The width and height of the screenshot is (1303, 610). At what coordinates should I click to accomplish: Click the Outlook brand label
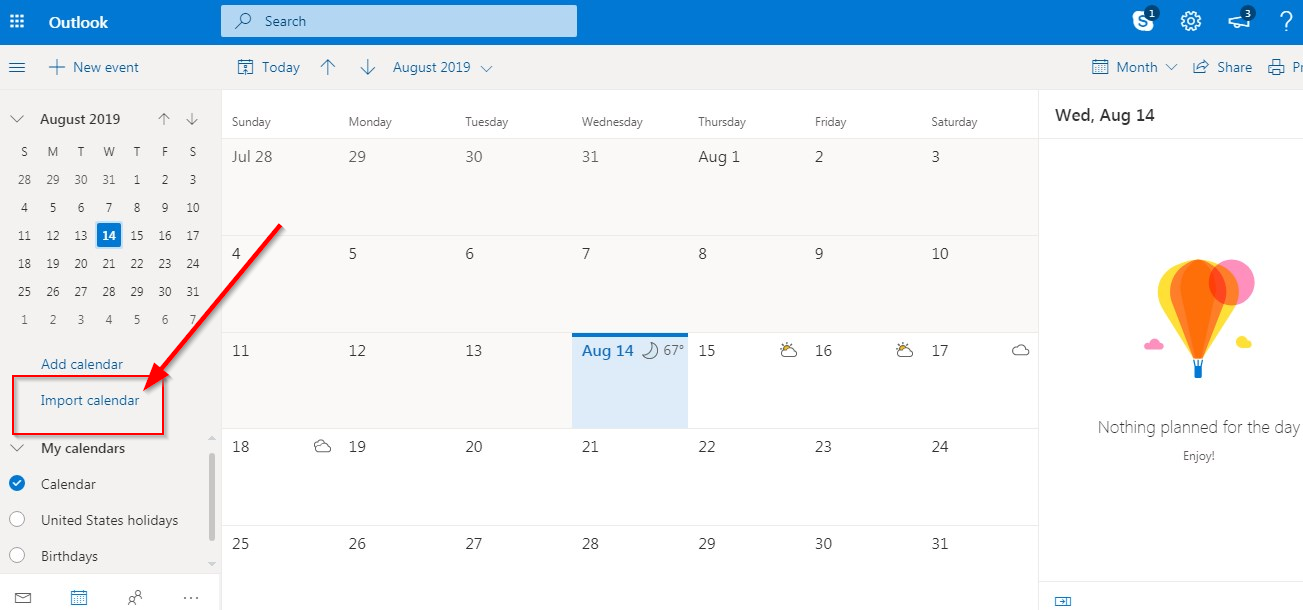pyautogui.click(x=78, y=22)
